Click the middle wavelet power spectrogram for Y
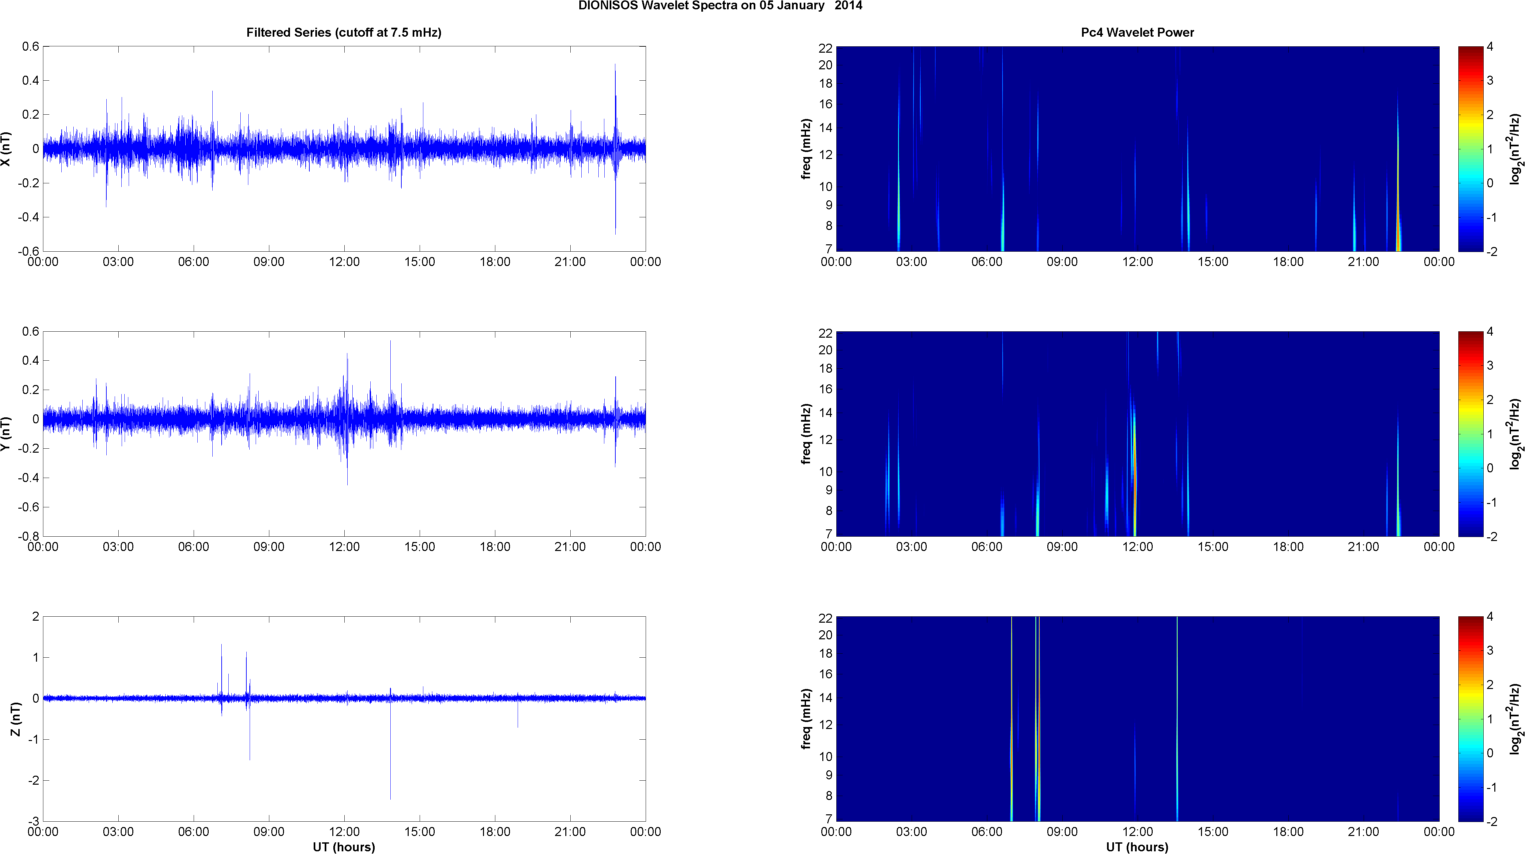Viewport: 1525px width, 854px height. [1137, 434]
